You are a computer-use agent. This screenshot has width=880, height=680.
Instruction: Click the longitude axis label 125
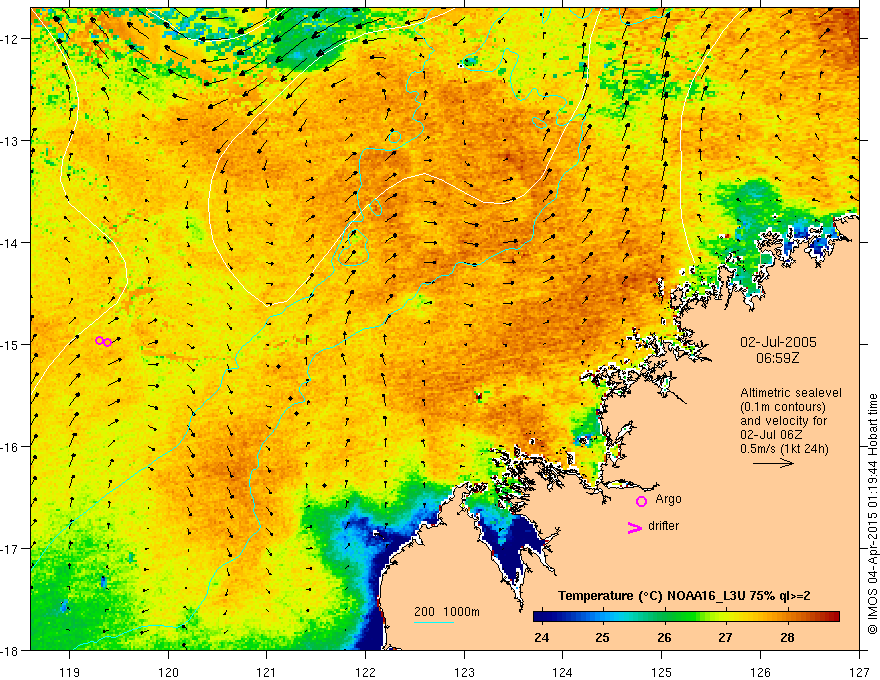point(662,672)
